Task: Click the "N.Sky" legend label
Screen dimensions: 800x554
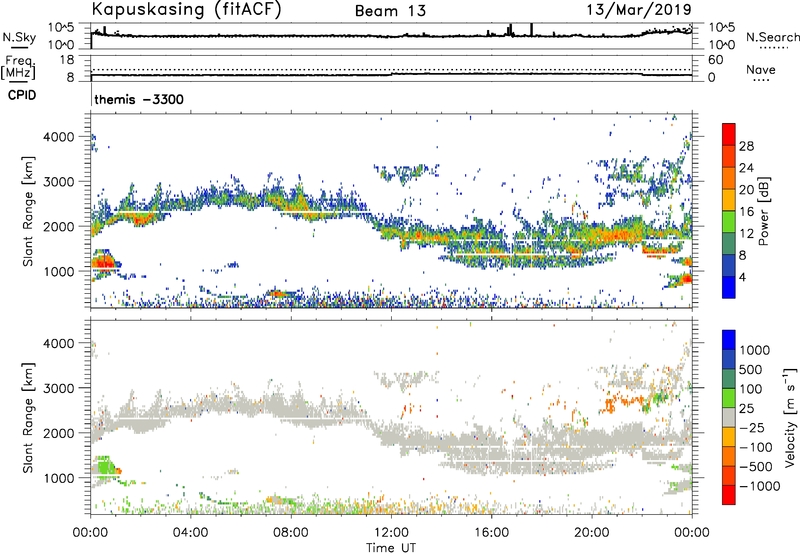Action: pyautogui.click(x=19, y=37)
